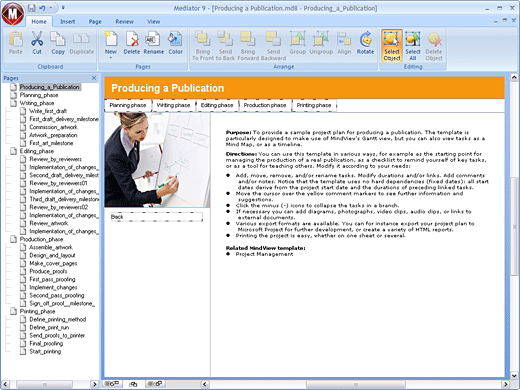Select Review_artwork page in tree
This screenshot has height=390, width=520.
point(49,223)
